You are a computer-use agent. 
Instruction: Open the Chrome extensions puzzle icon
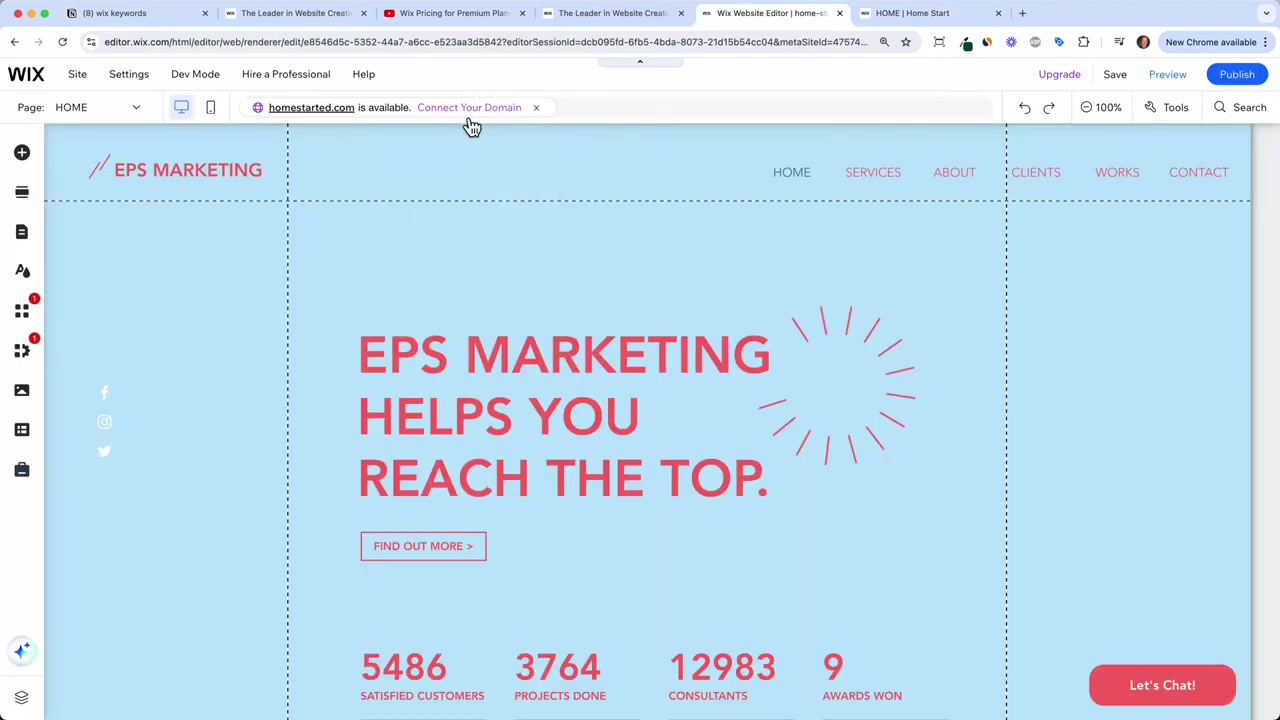(x=1083, y=42)
